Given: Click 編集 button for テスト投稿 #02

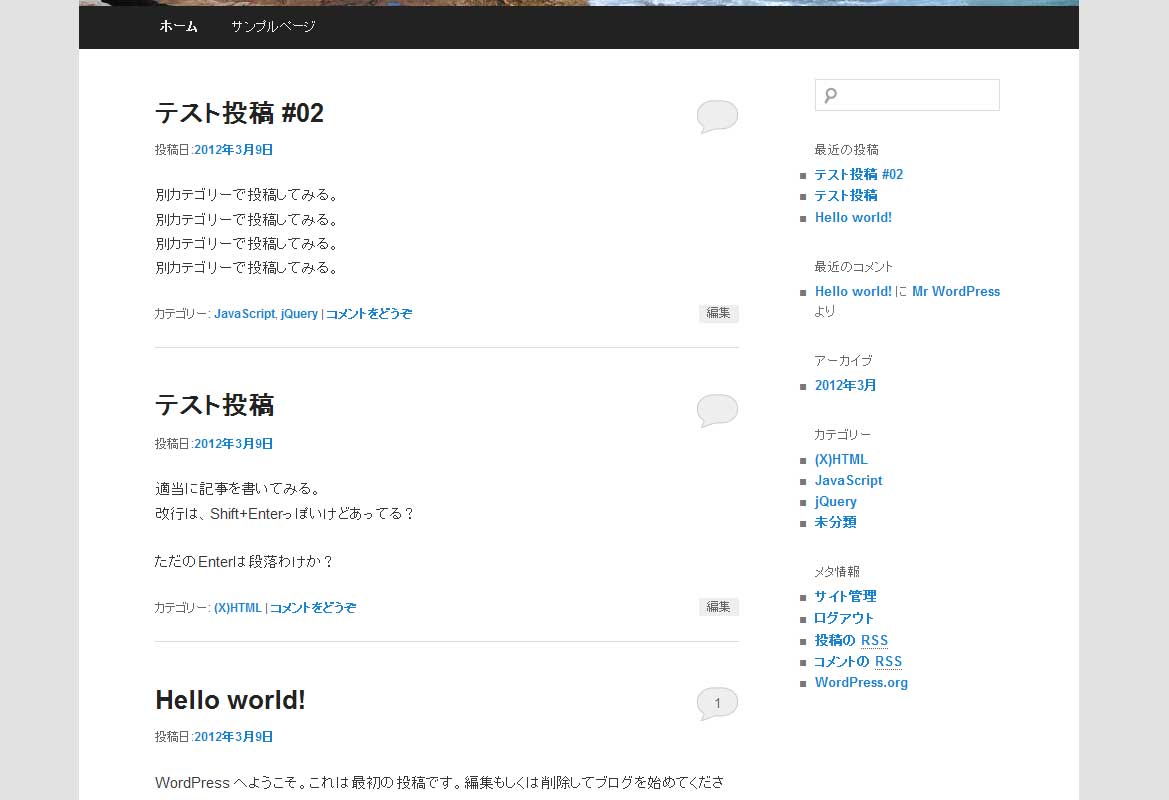Looking at the screenshot, I should click(719, 313).
